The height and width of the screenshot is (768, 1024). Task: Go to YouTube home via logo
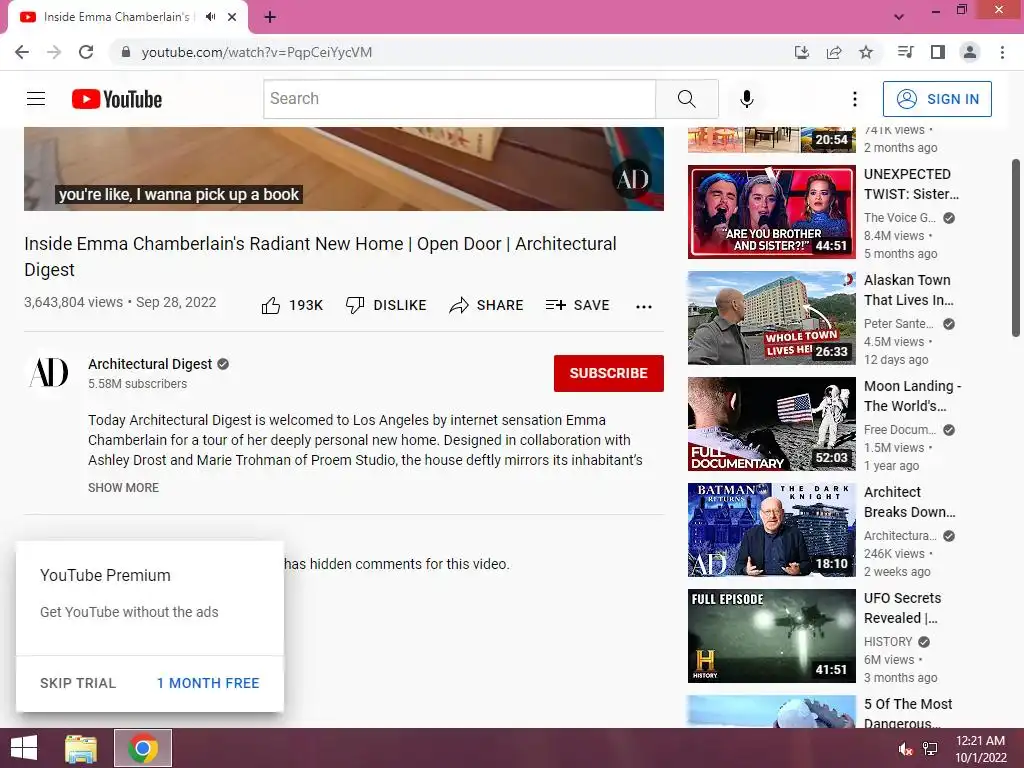click(x=117, y=99)
